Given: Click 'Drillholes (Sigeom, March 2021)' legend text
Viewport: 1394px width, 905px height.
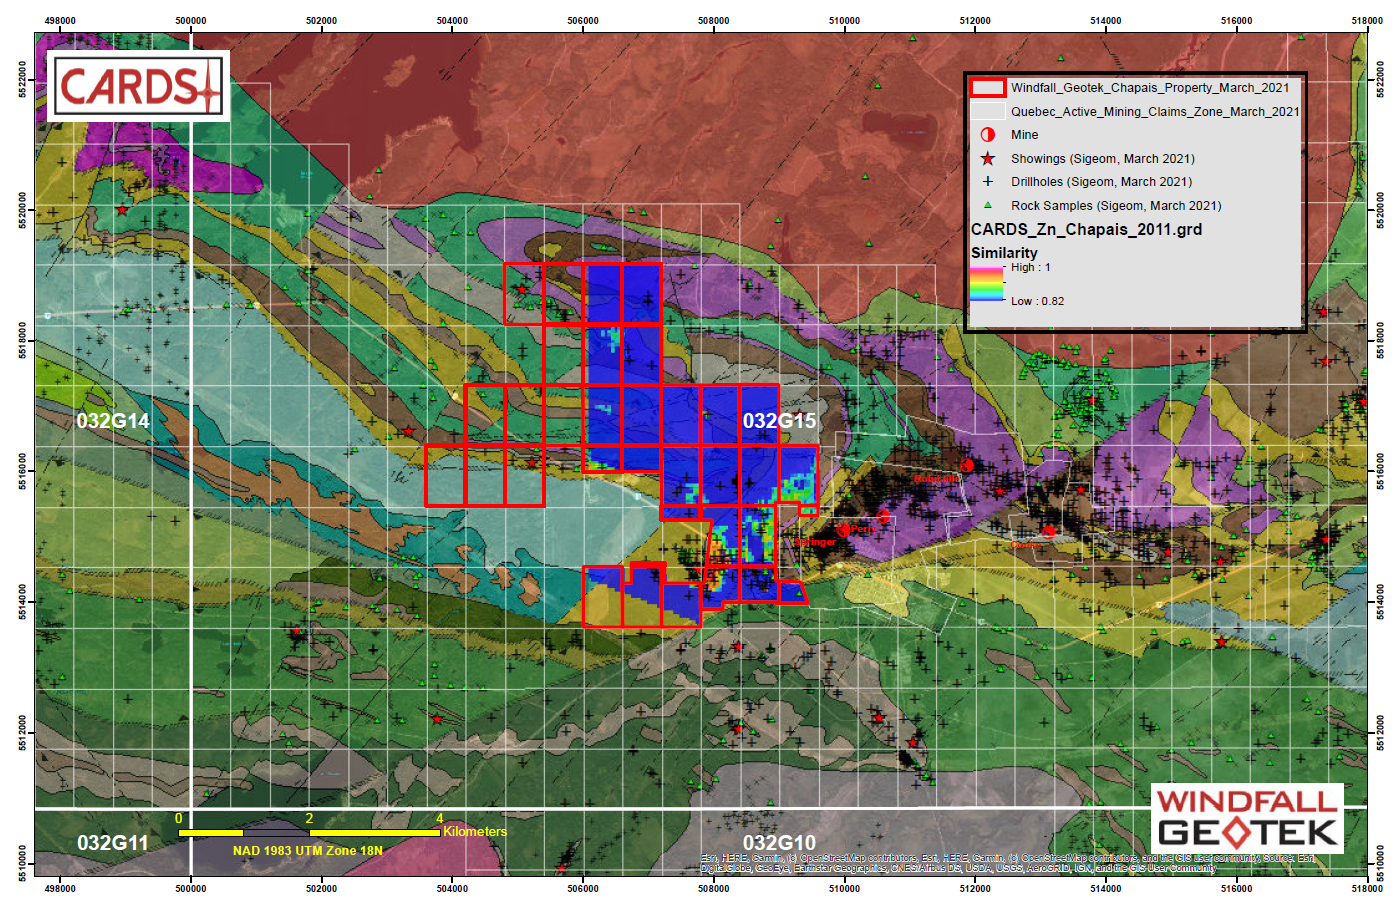Looking at the screenshot, I should 1101,182.
